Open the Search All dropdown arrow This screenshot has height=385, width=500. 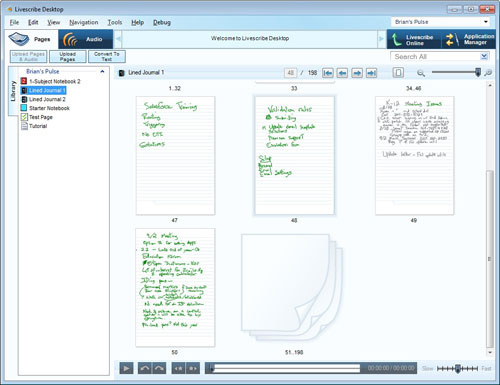pyautogui.click(x=484, y=57)
